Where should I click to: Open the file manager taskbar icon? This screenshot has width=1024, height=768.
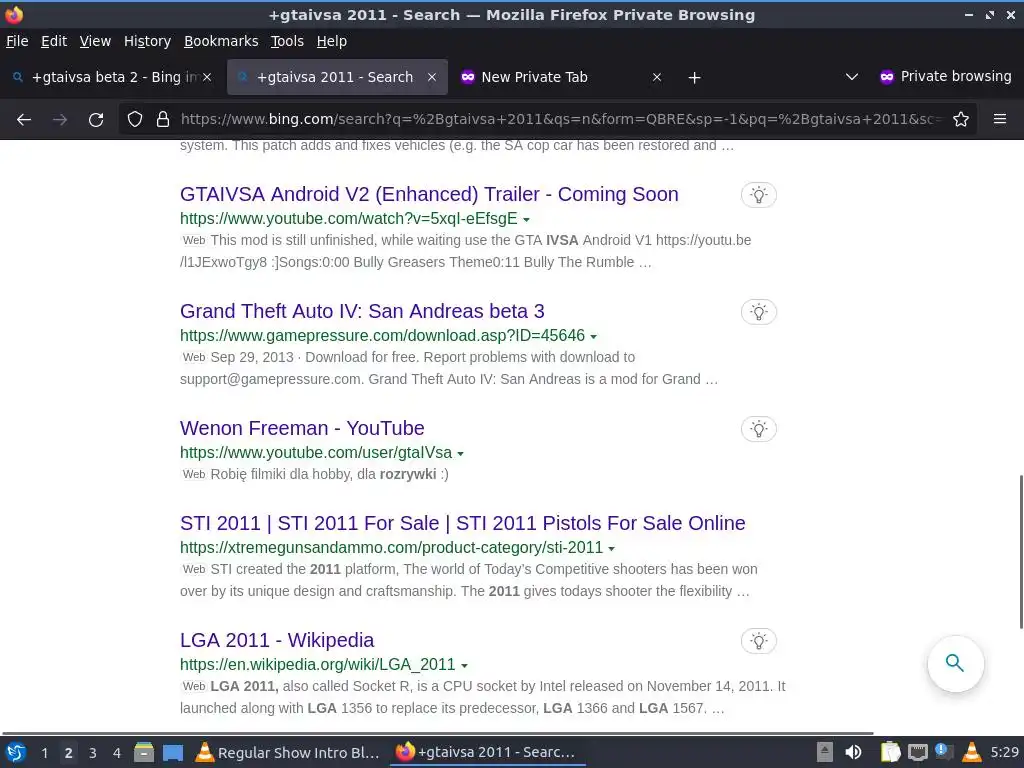tap(144, 752)
